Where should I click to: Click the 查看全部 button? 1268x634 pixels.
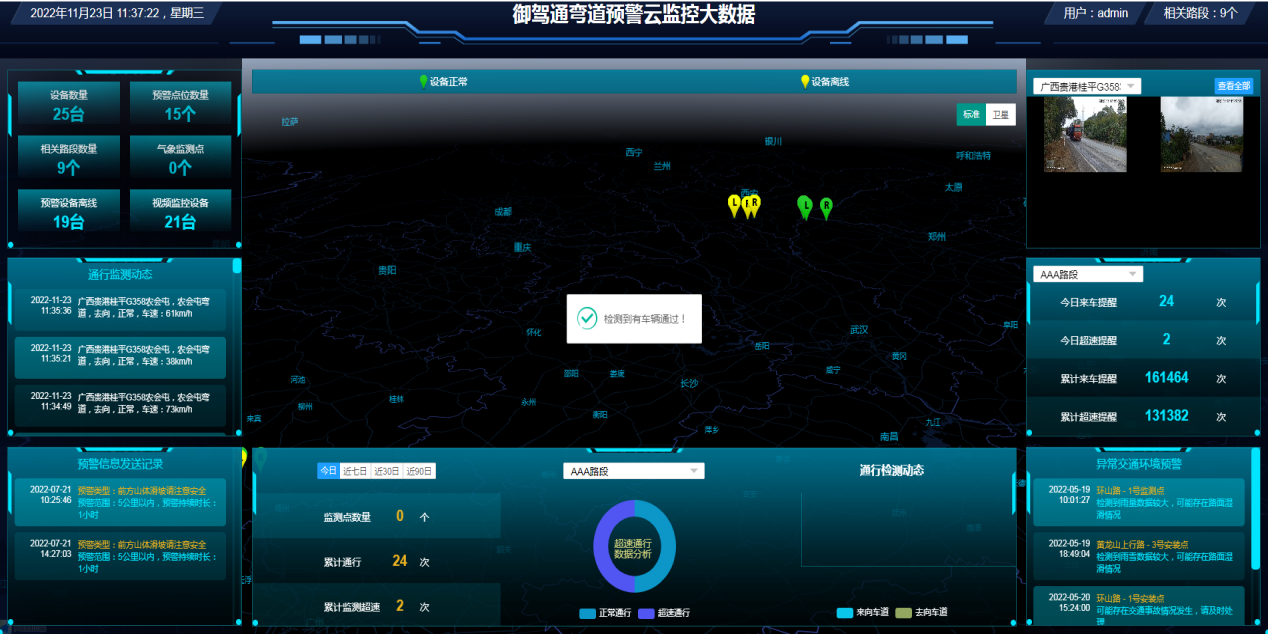point(1233,86)
